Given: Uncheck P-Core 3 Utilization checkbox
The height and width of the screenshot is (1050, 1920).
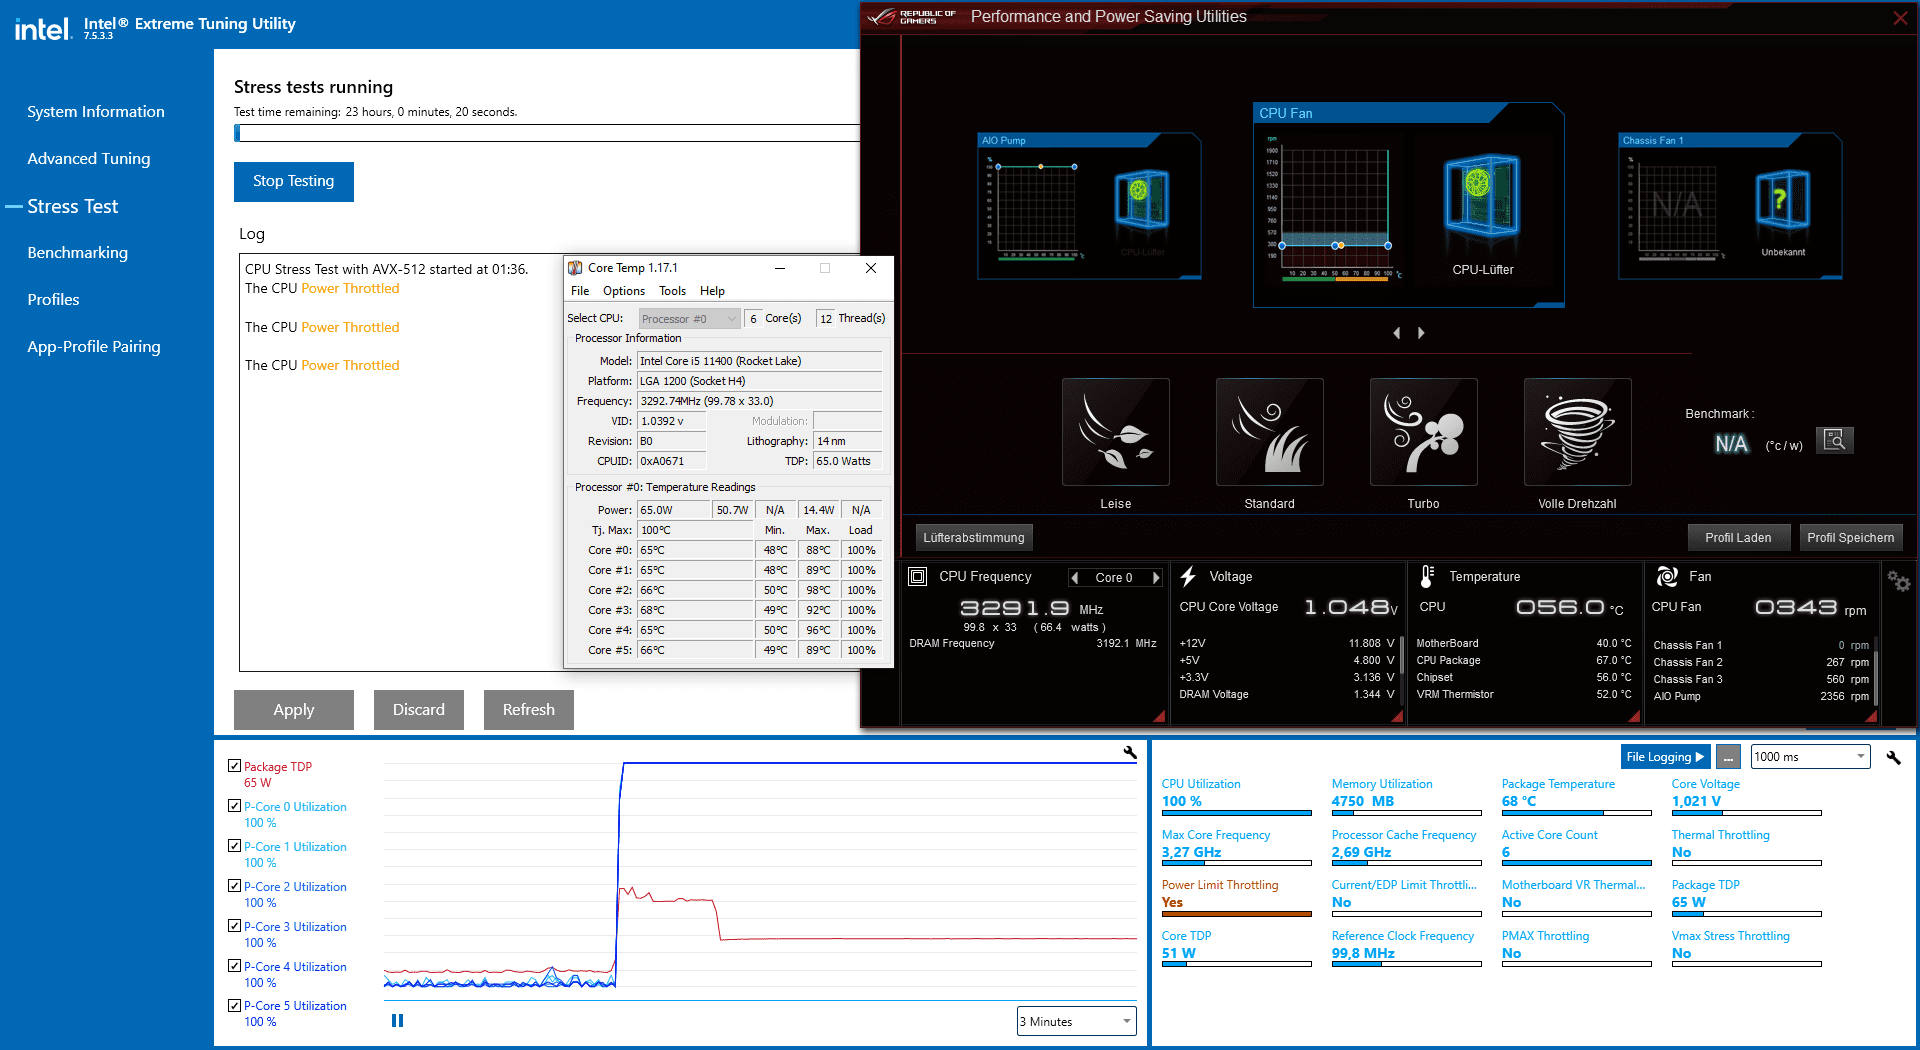Looking at the screenshot, I should pos(234,926).
